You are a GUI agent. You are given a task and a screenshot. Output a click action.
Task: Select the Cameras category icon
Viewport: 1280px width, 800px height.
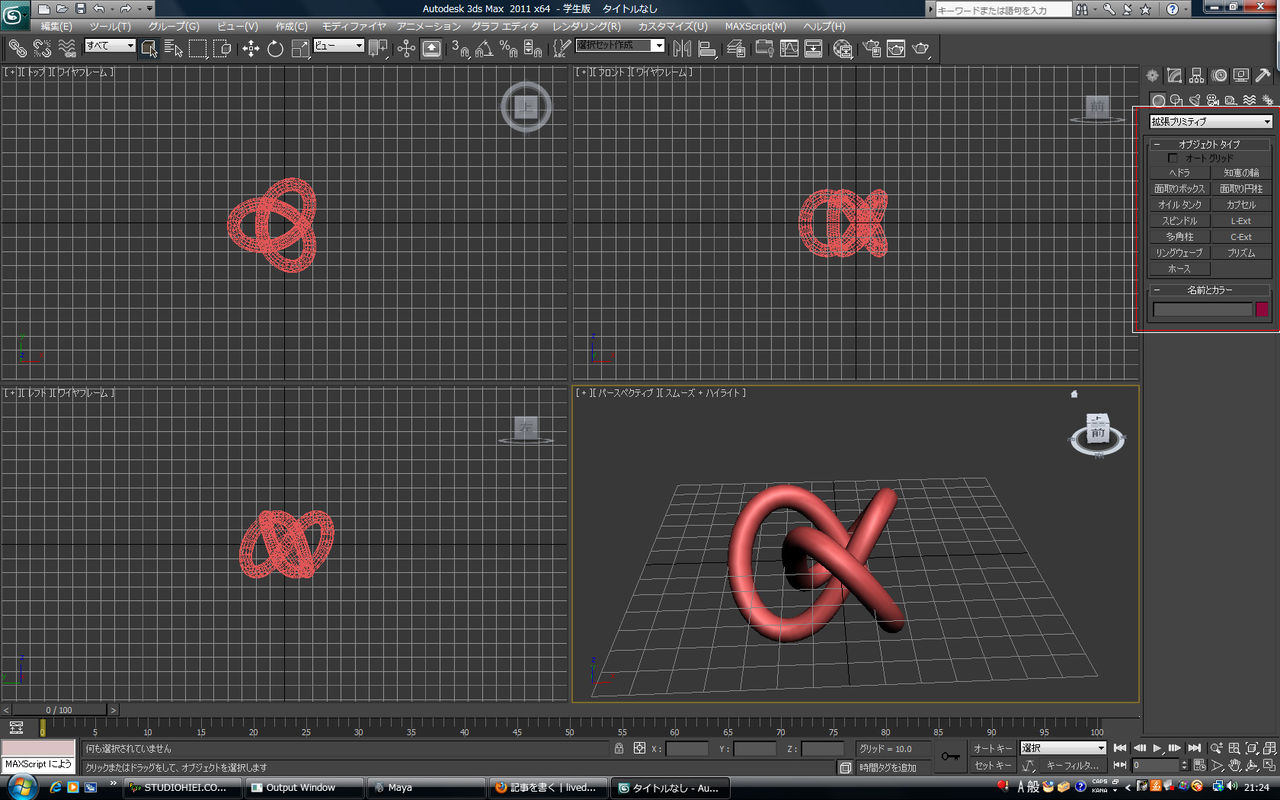tap(1212, 100)
